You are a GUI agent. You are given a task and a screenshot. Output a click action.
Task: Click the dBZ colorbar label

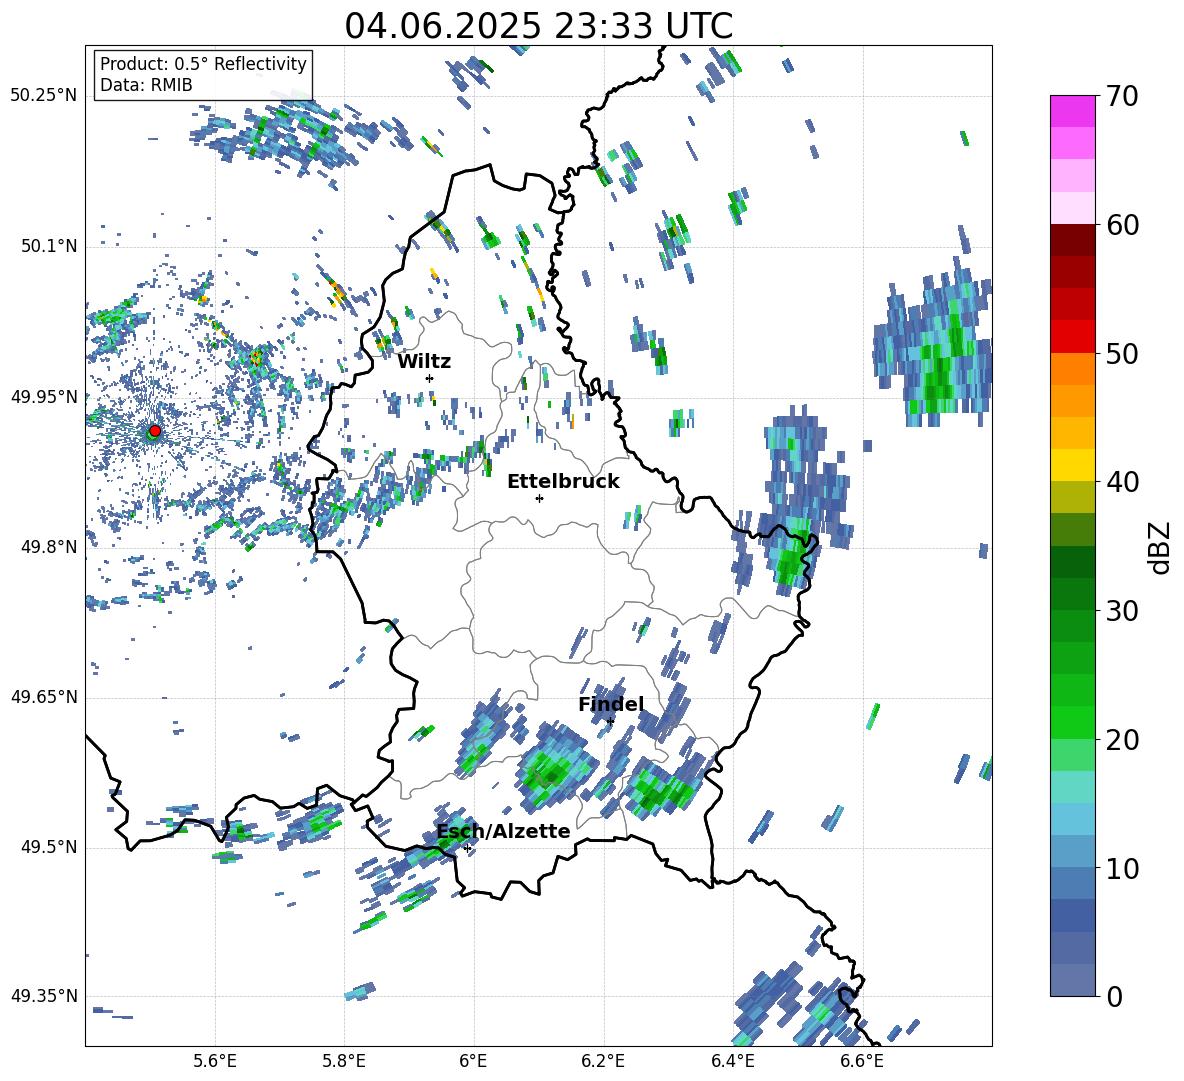pyautogui.click(x=1161, y=547)
